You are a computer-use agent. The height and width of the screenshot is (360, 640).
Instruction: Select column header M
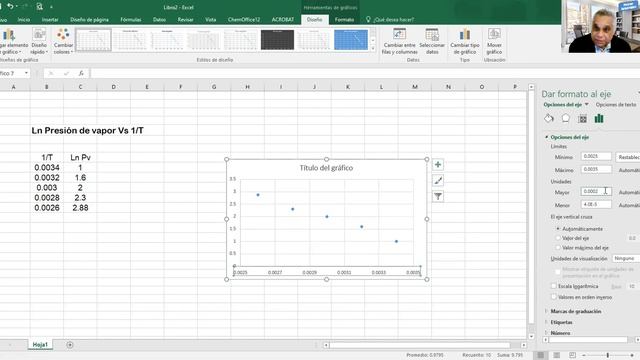click(x=415, y=87)
